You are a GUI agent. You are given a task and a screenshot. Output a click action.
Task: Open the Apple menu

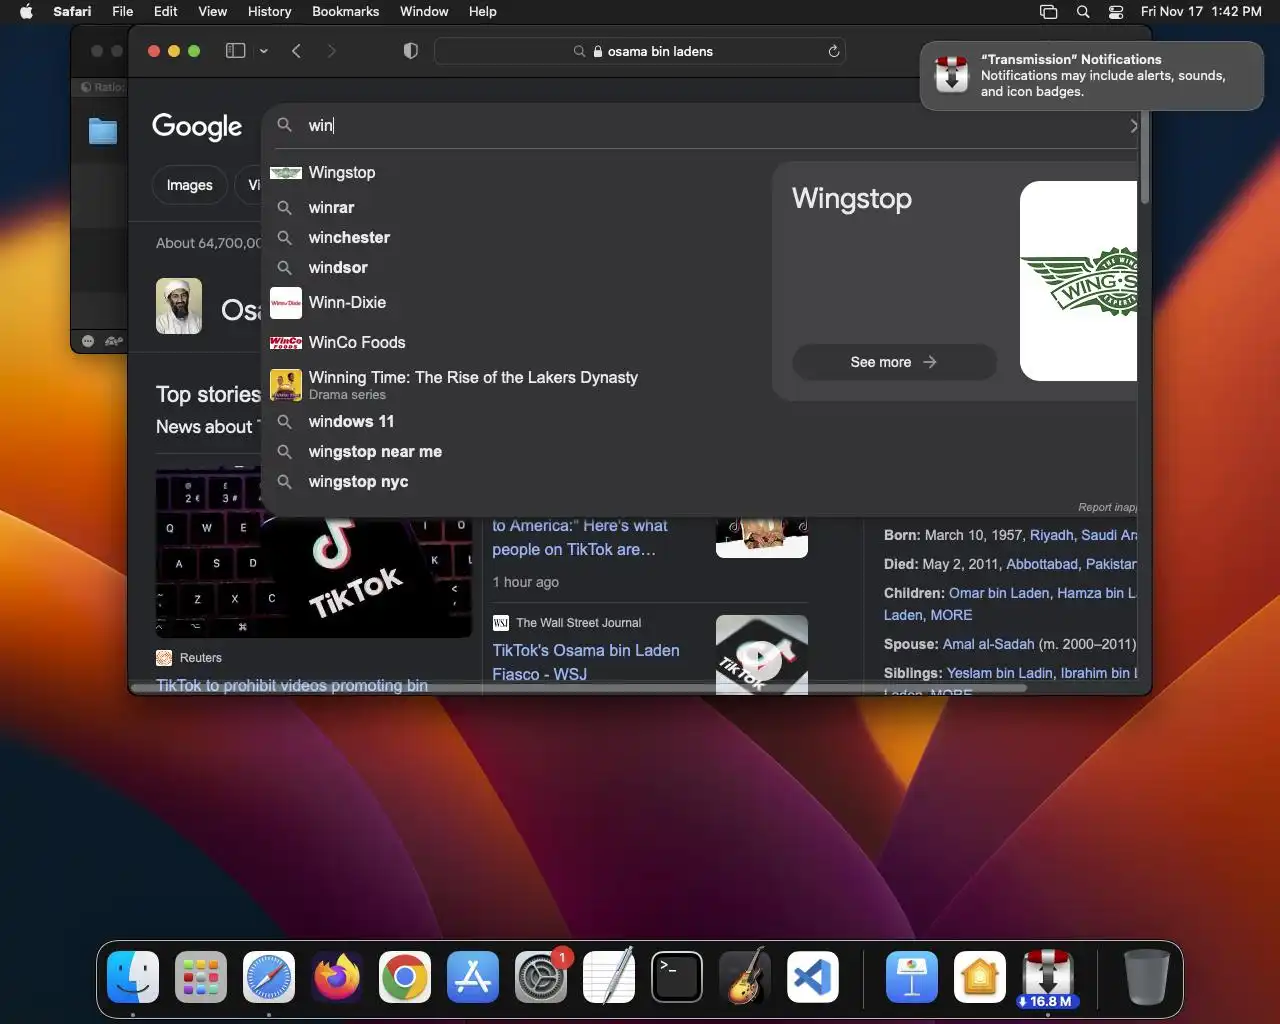(x=26, y=12)
